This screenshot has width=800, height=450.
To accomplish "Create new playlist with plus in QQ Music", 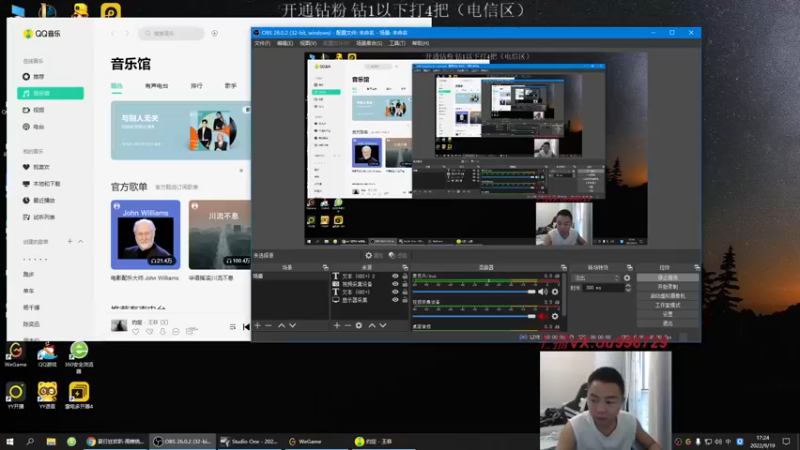I will point(70,241).
